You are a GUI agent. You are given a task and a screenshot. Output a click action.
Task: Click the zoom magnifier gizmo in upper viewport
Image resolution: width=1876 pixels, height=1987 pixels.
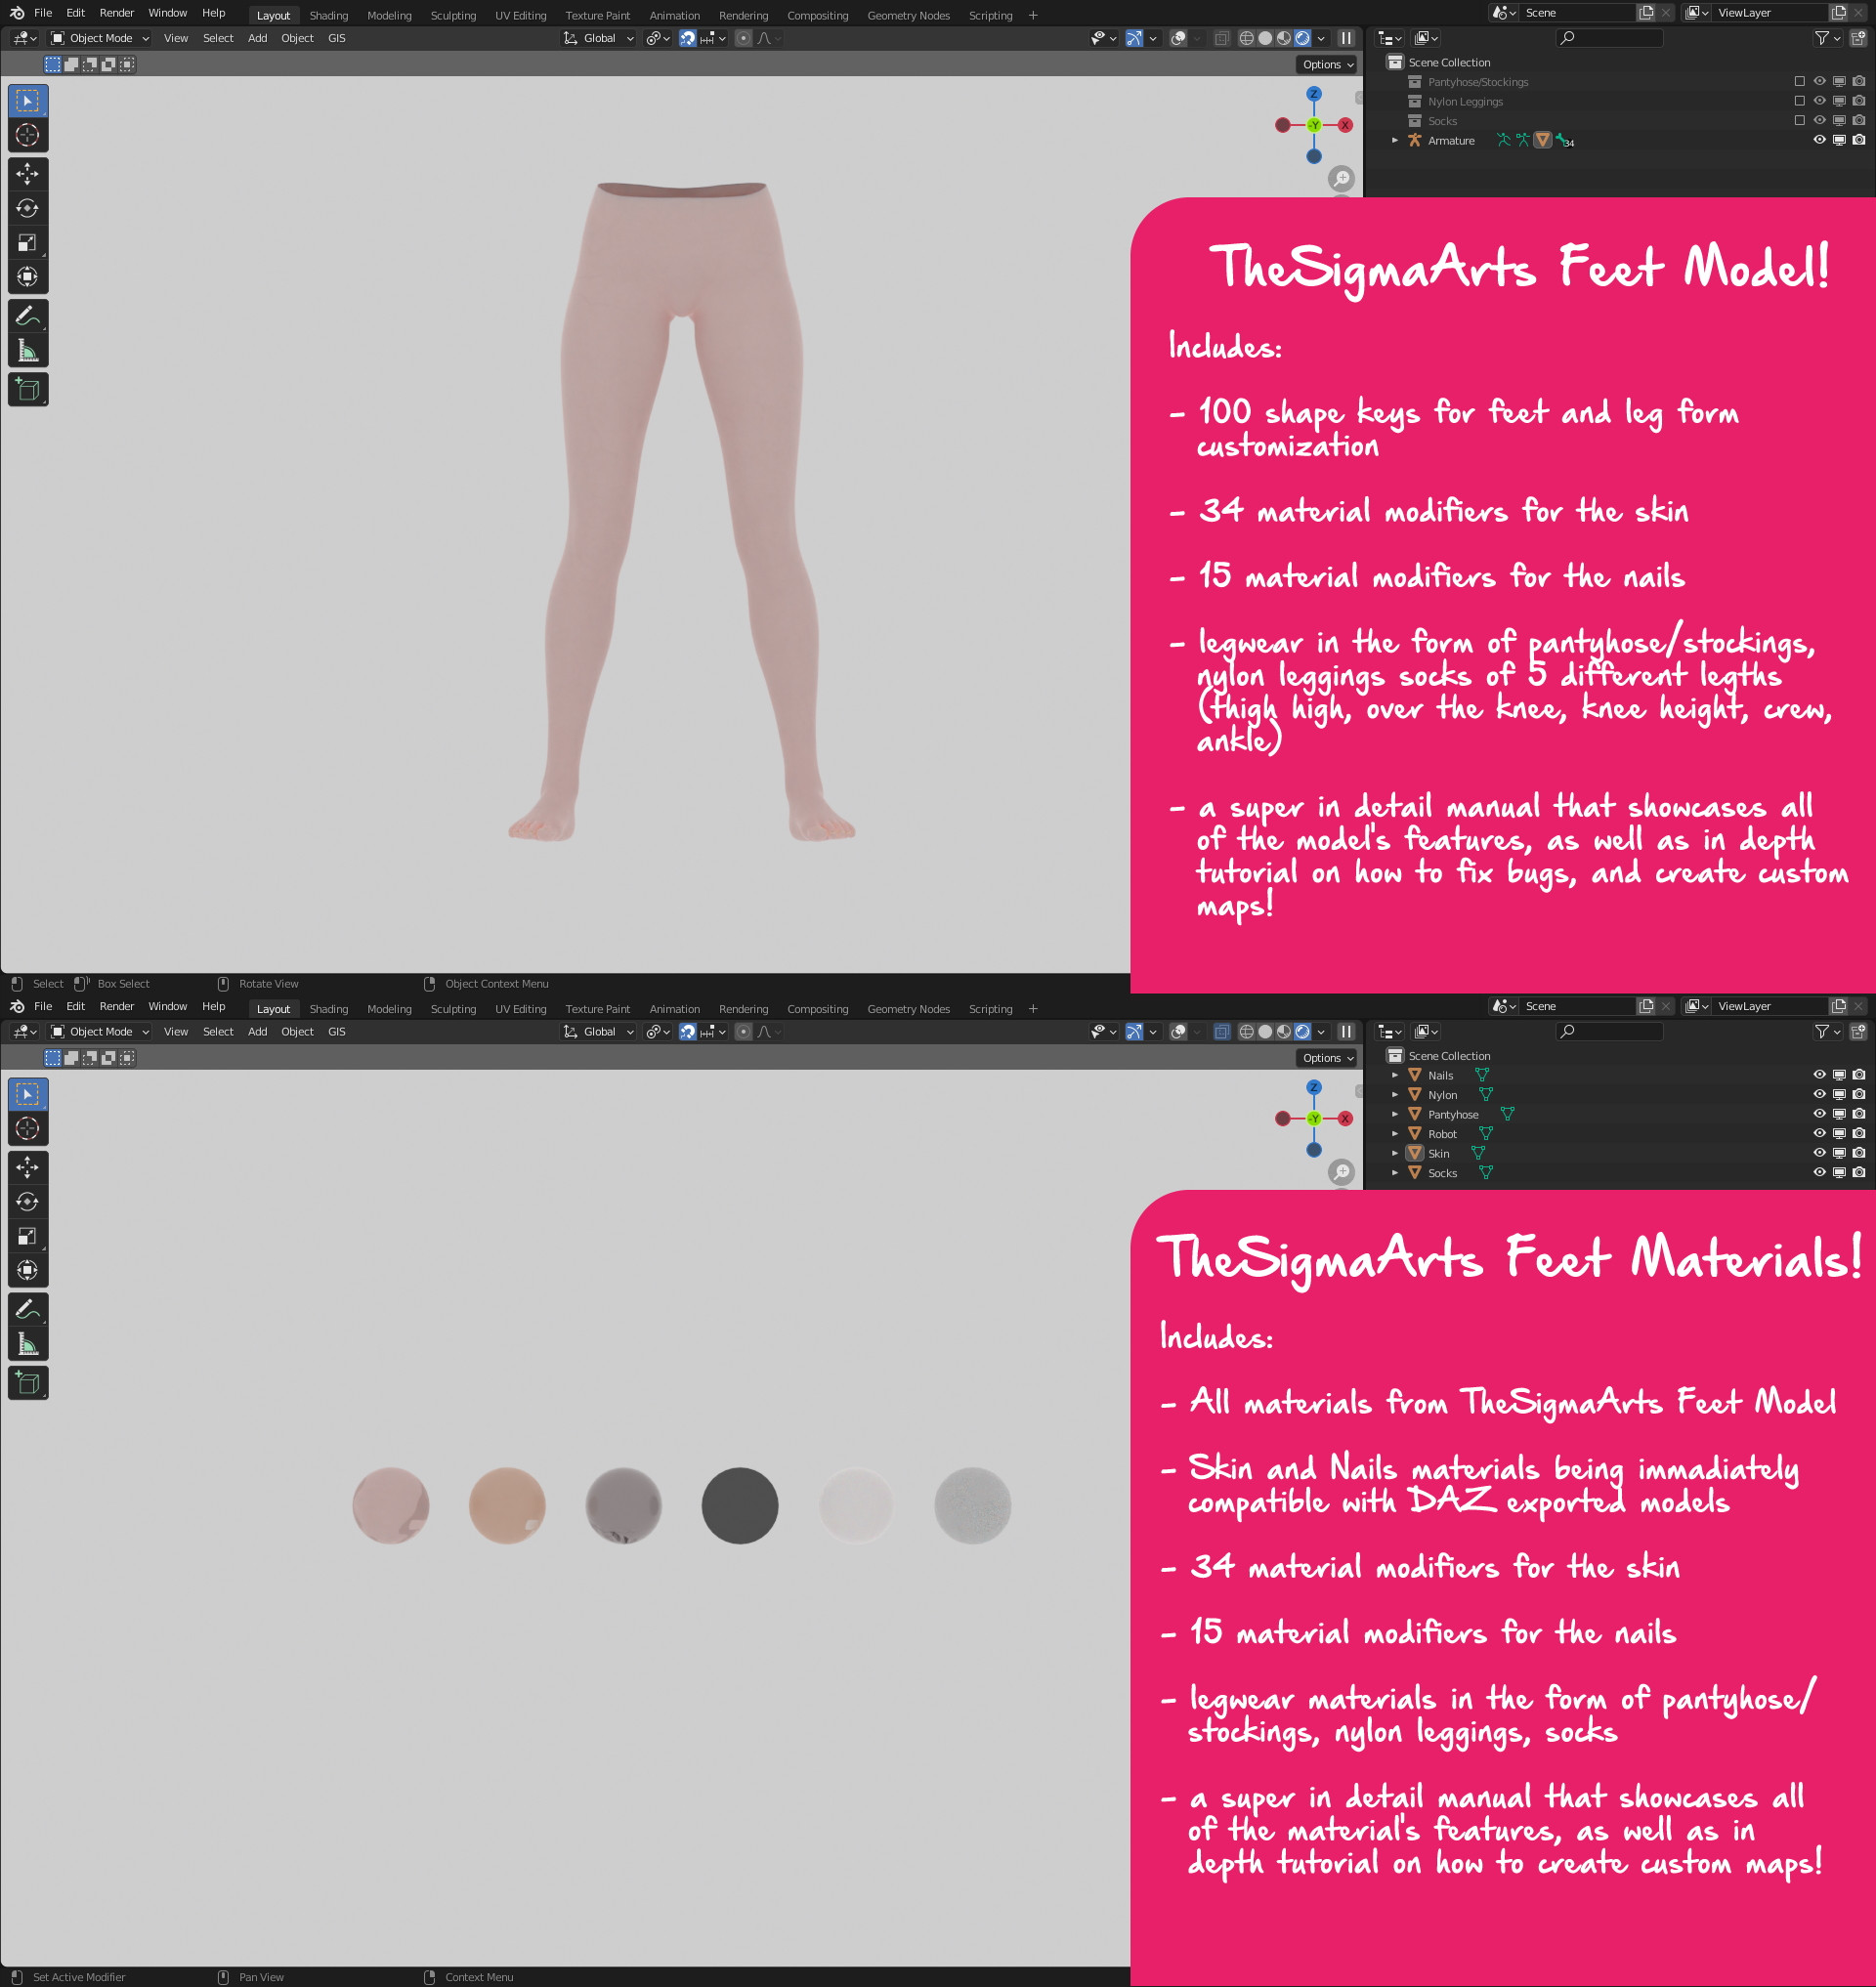1341,178
